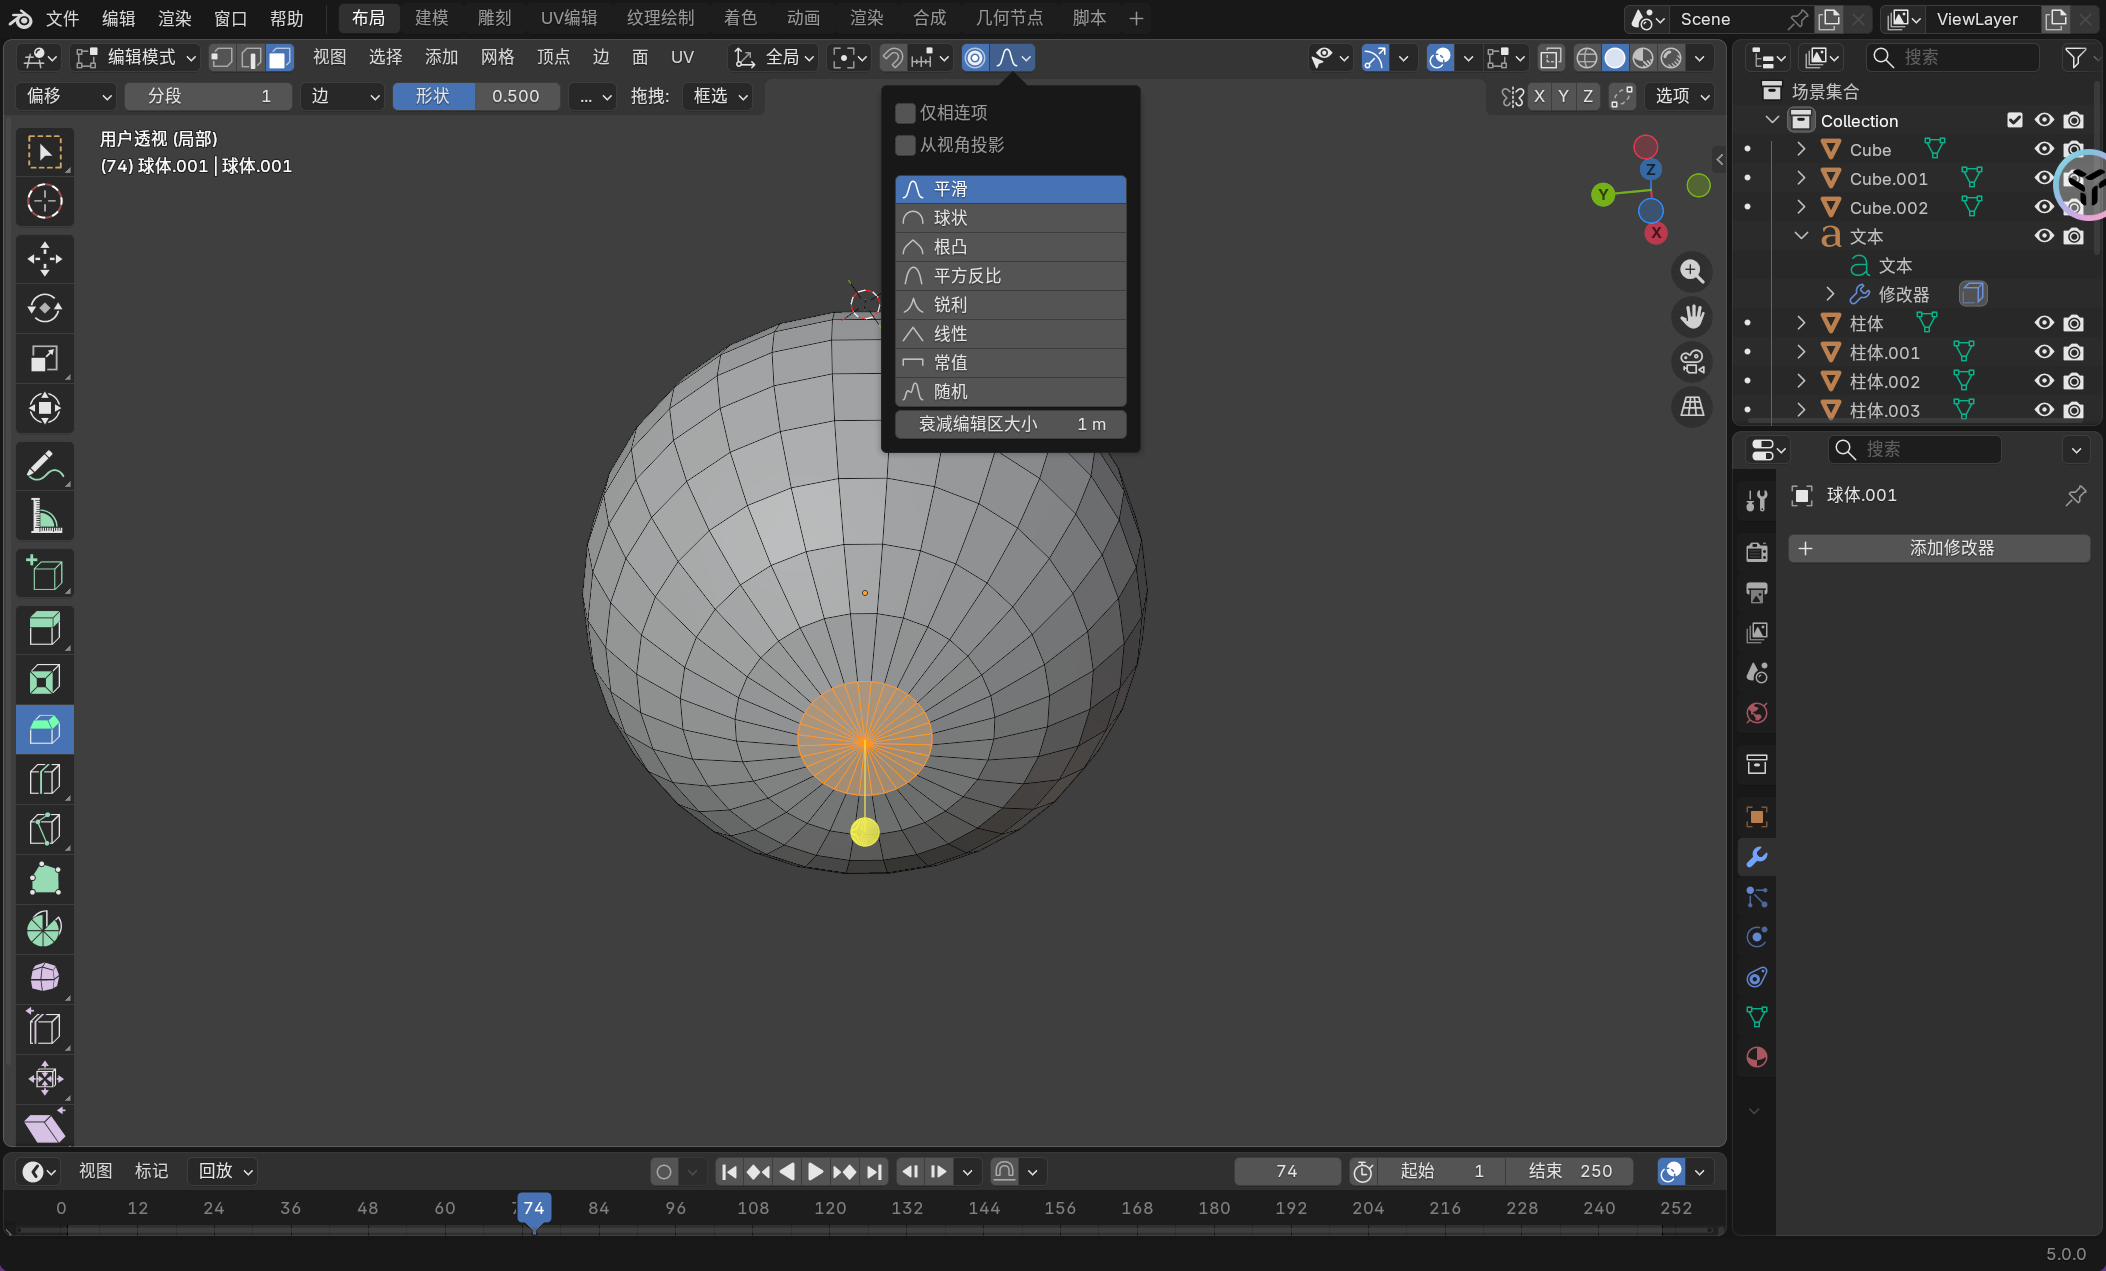The width and height of the screenshot is (2106, 1271).
Task: Click the 添加修改器 button
Action: point(1938,548)
